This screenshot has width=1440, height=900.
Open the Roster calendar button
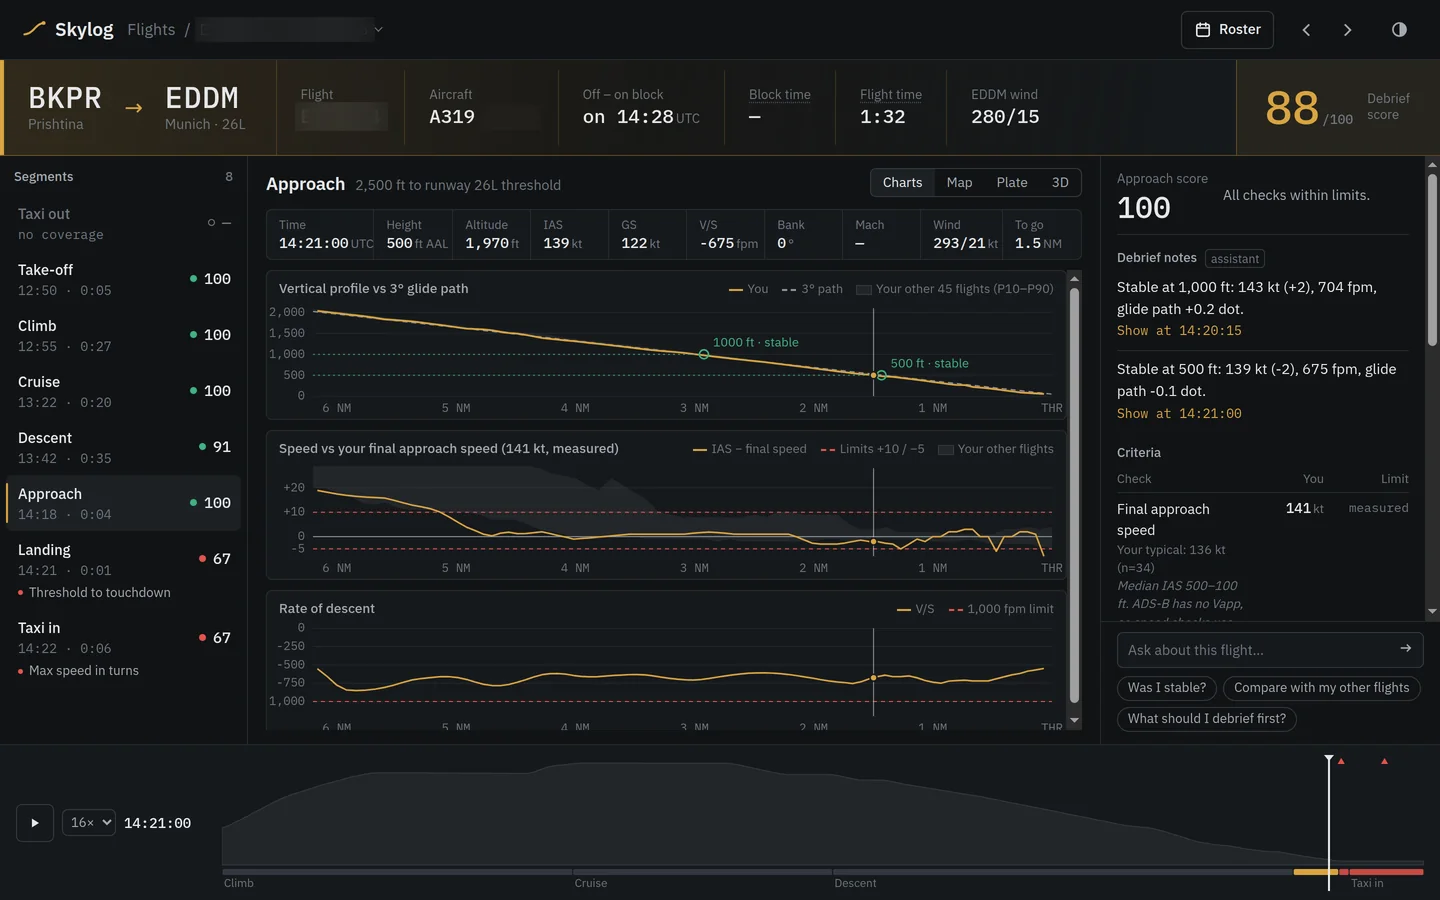tap(1227, 30)
